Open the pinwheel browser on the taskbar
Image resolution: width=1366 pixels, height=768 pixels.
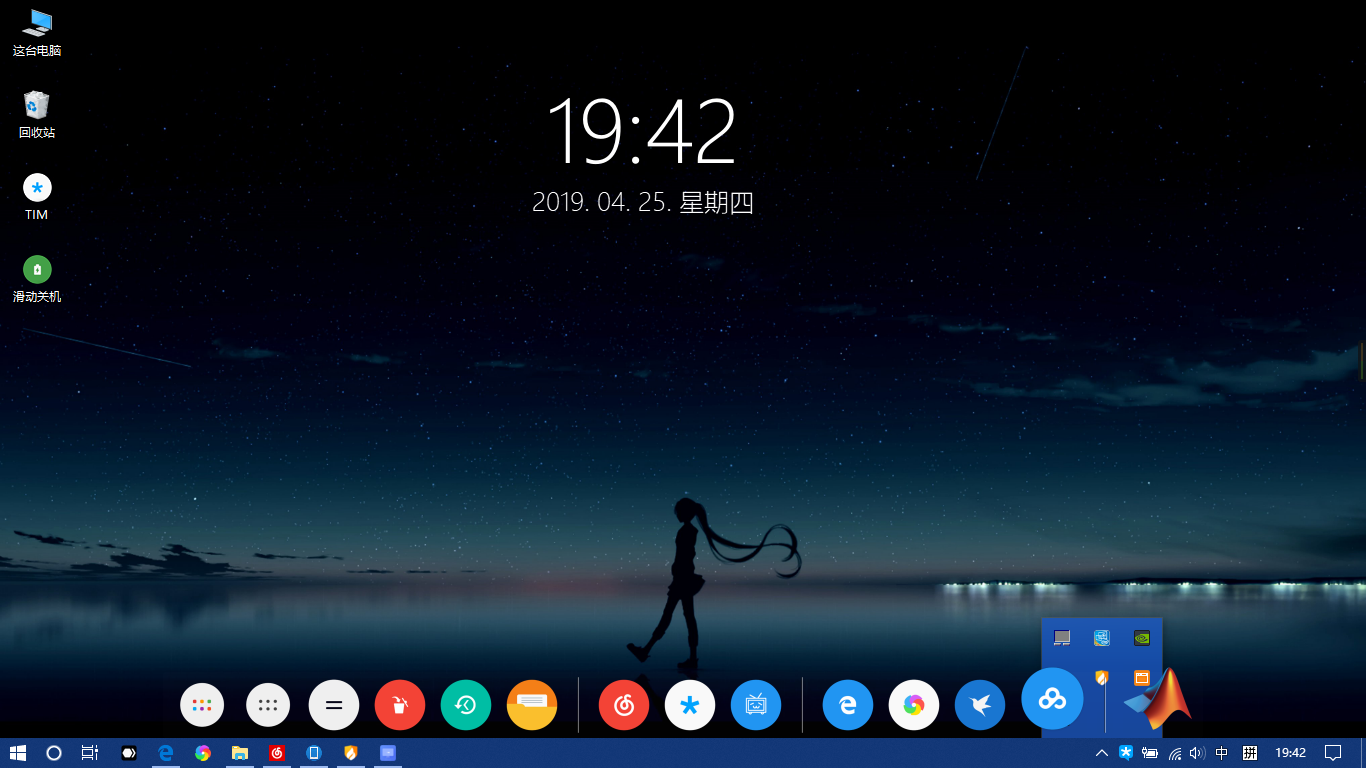[x=203, y=753]
